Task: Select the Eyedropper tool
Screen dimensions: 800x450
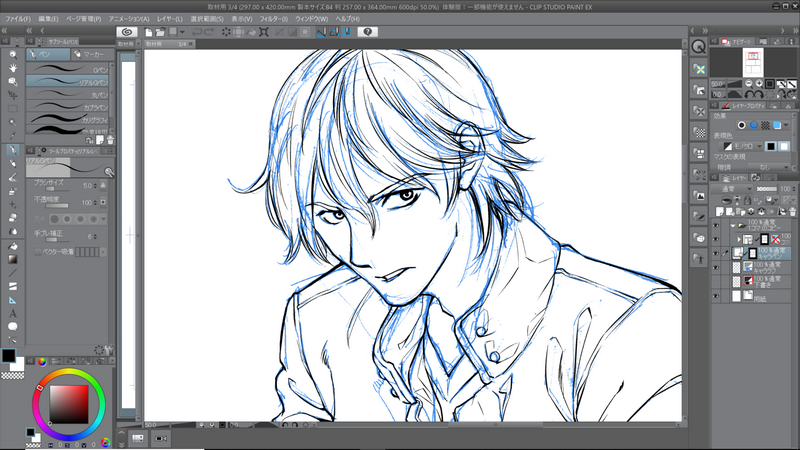Action: (13, 136)
